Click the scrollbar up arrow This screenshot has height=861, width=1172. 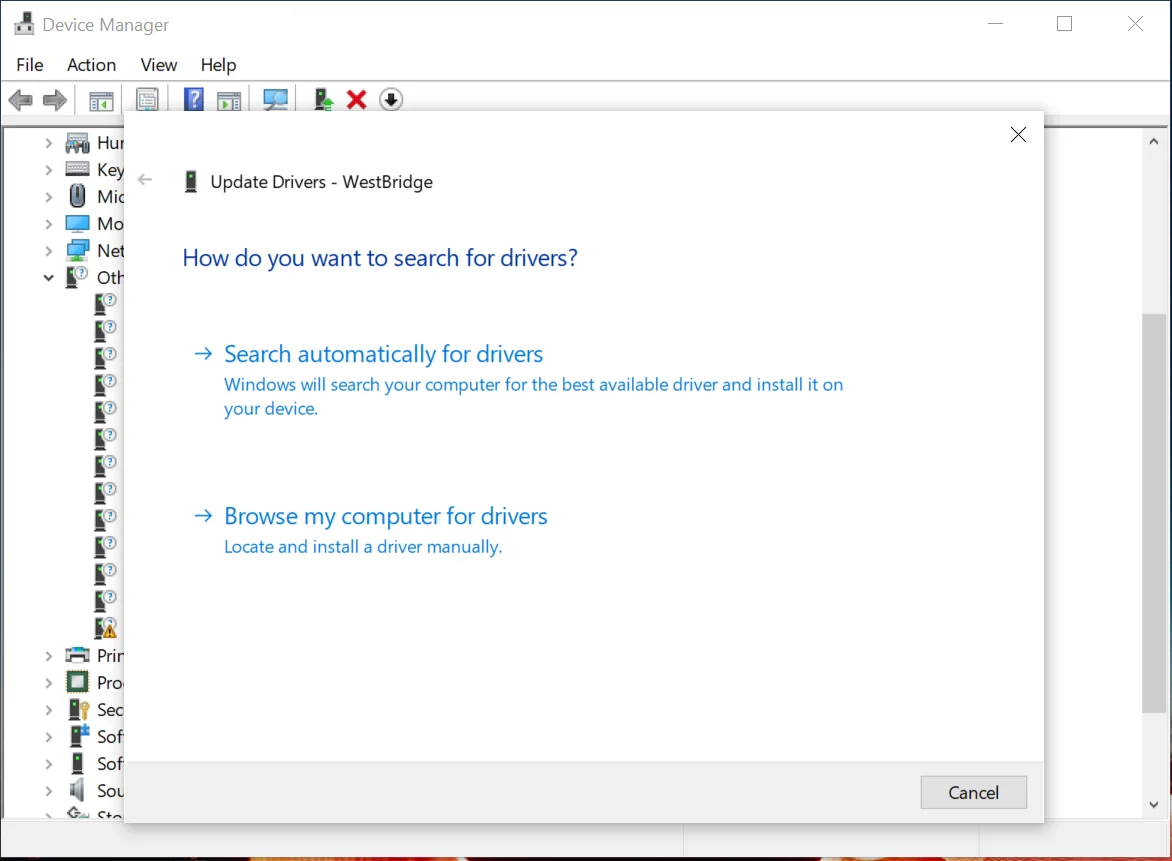[x=1153, y=141]
